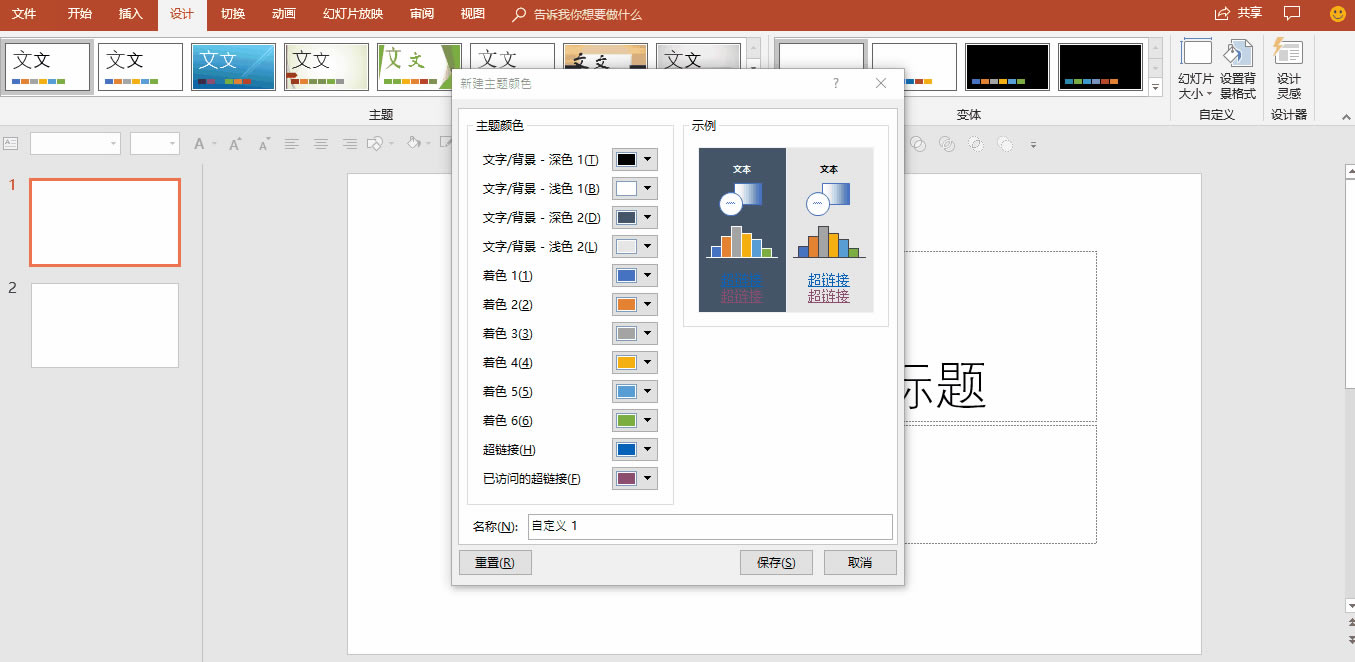Open the 审阅 ribbon tab
The width and height of the screenshot is (1355, 662).
coord(422,14)
